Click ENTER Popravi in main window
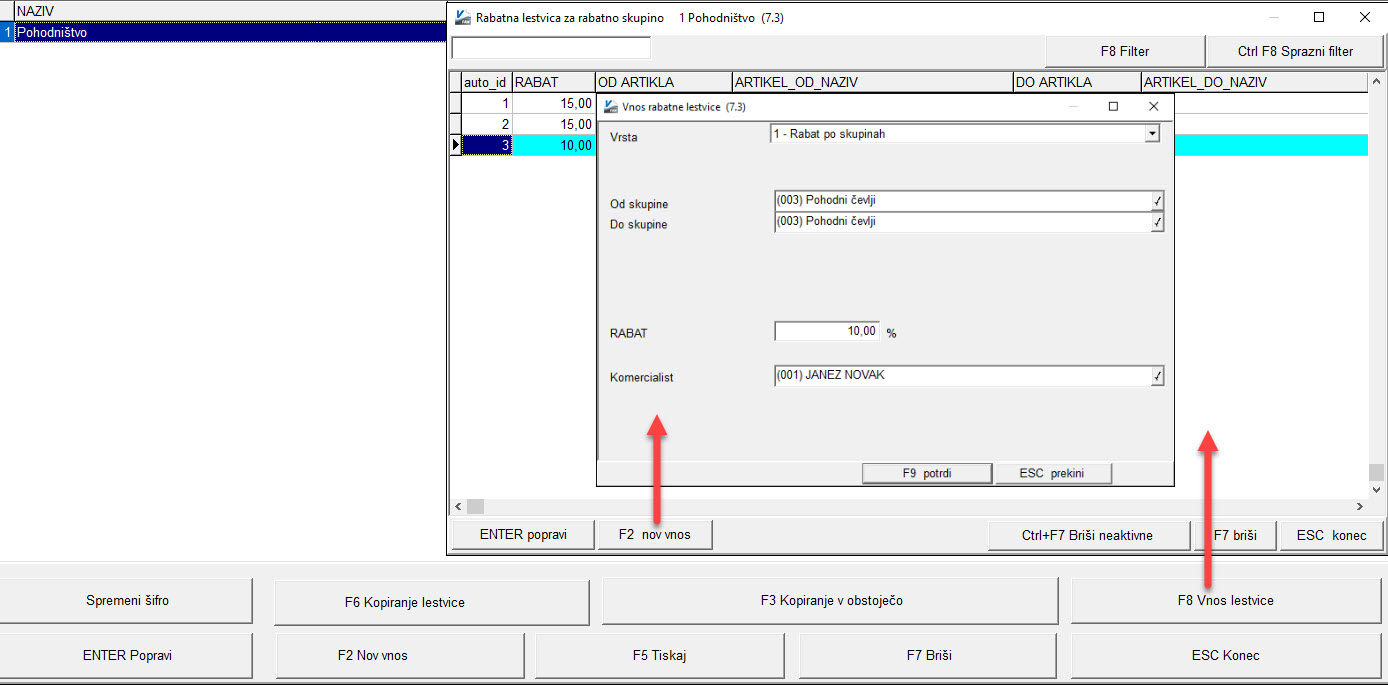This screenshot has height=685, width=1388. (x=127, y=656)
